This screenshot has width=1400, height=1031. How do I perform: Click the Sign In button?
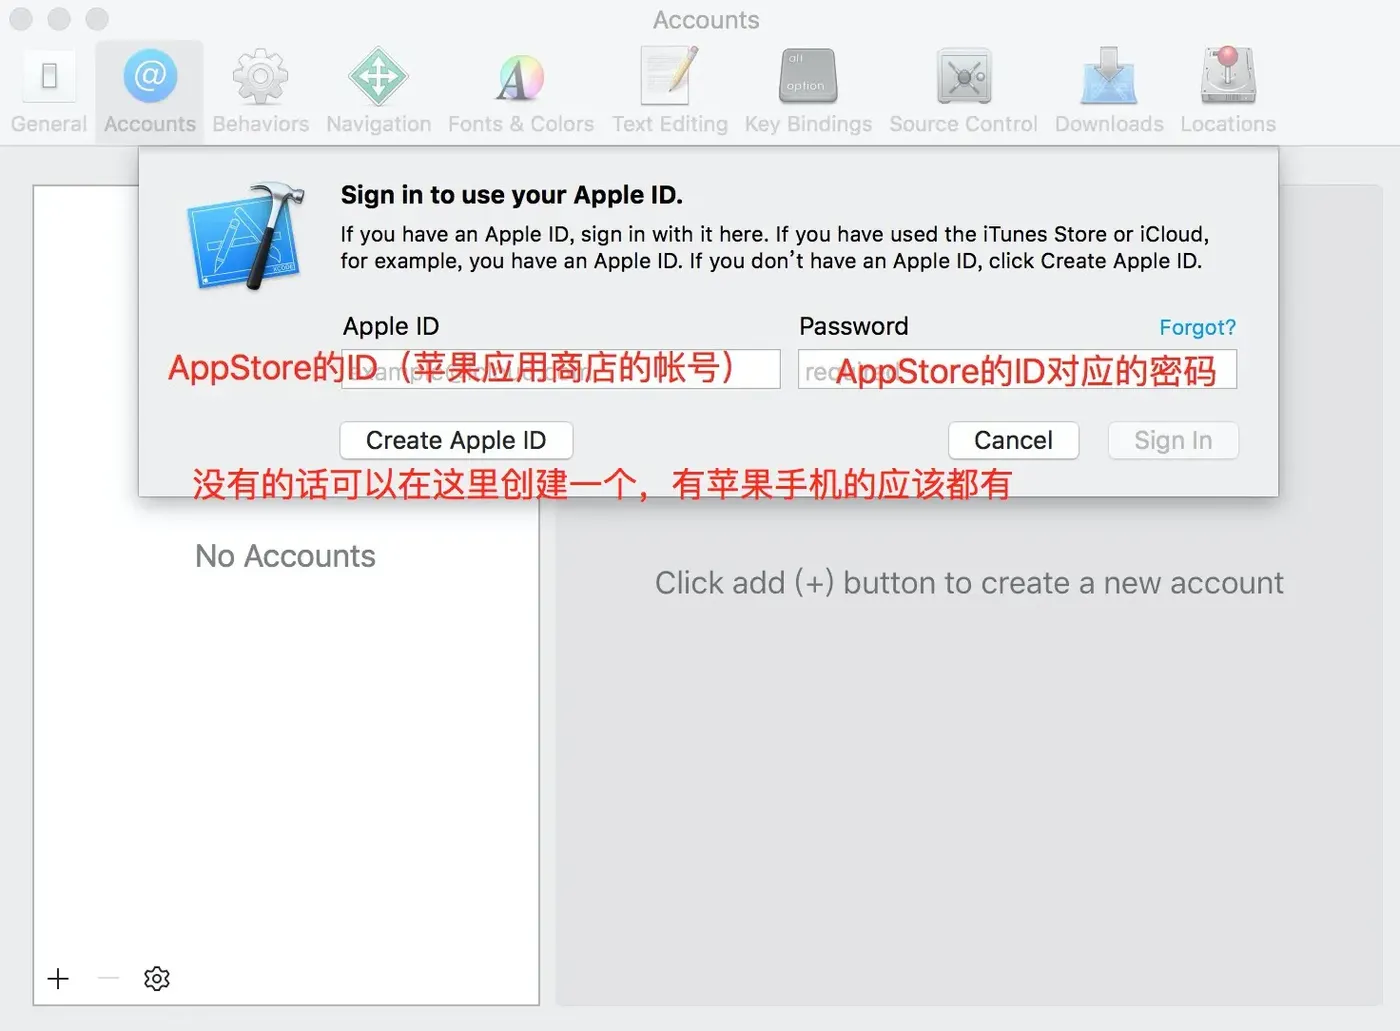[x=1173, y=440]
